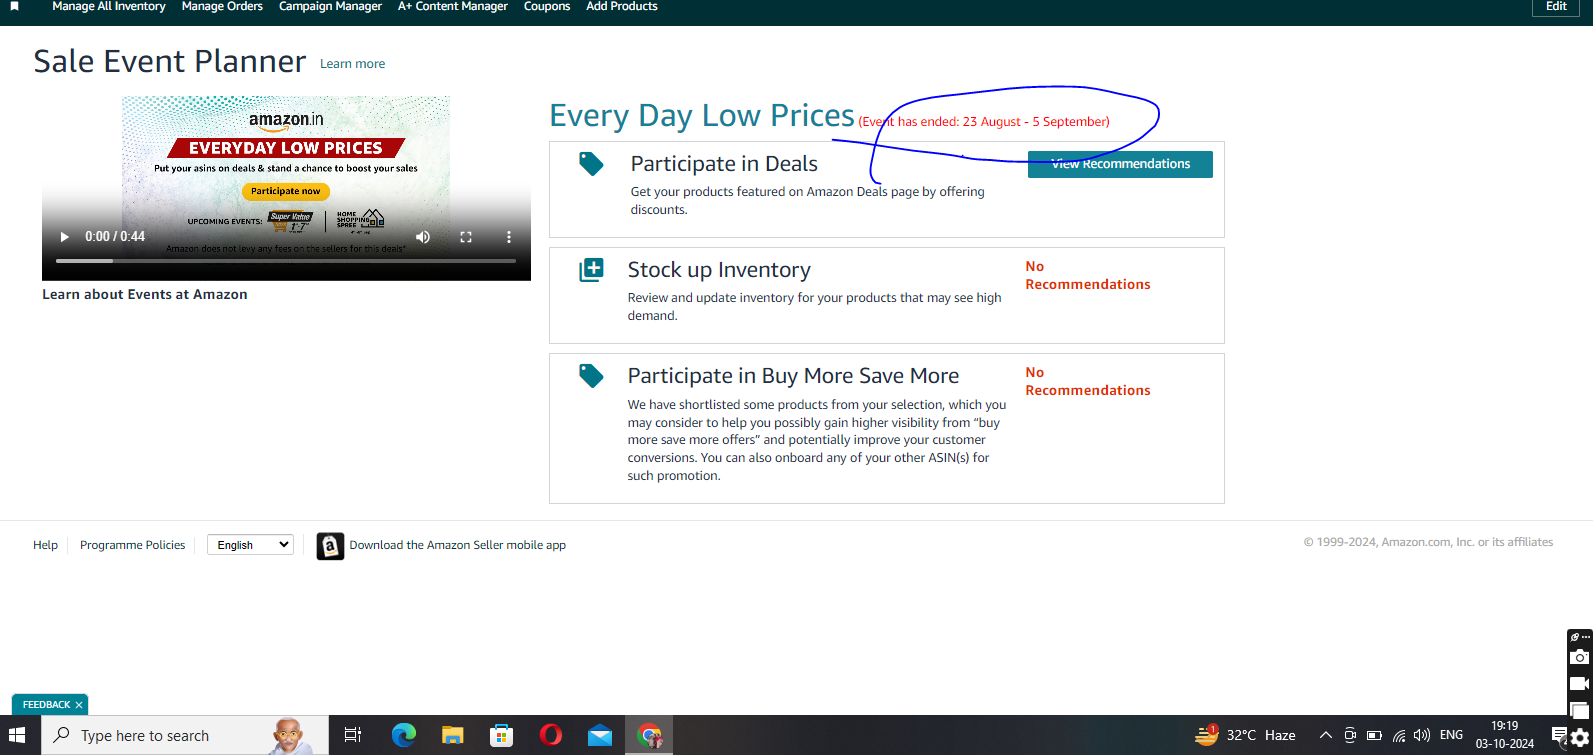Viewport: 1593px width, 755px height.
Task: Seek using the video progress bar
Action: pos(286,261)
